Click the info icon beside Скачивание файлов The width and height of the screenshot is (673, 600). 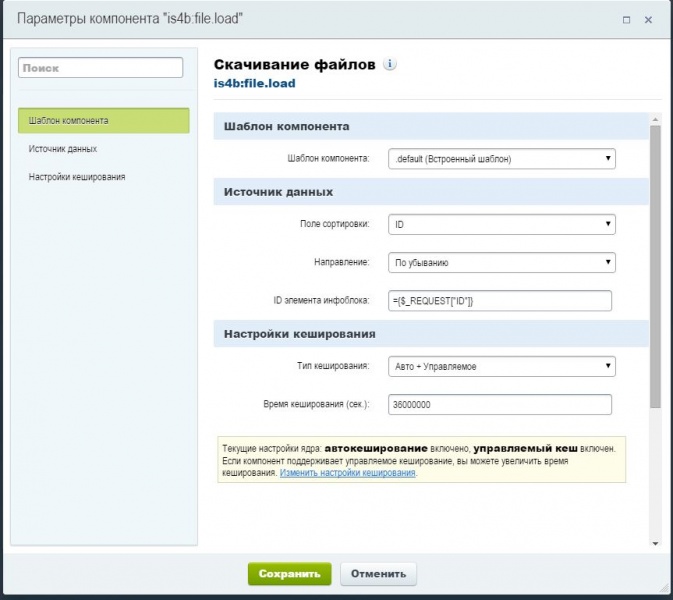pyautogui.click(x=390, y=65)
